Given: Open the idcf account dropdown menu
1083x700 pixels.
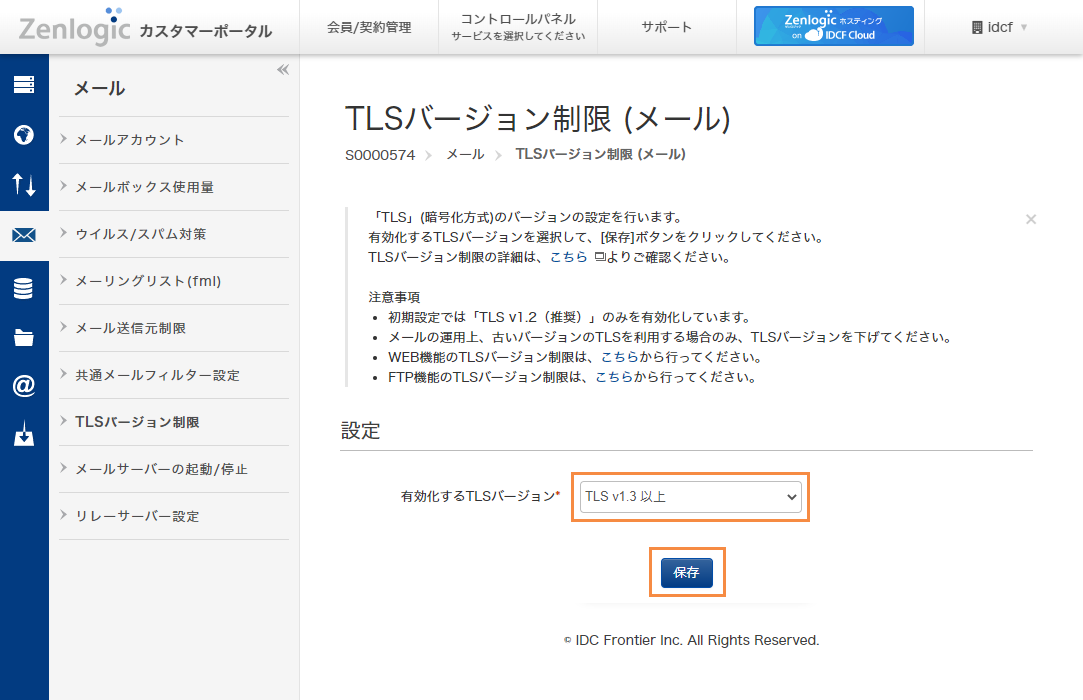Looking at the screenshot, I should 1000,27.
